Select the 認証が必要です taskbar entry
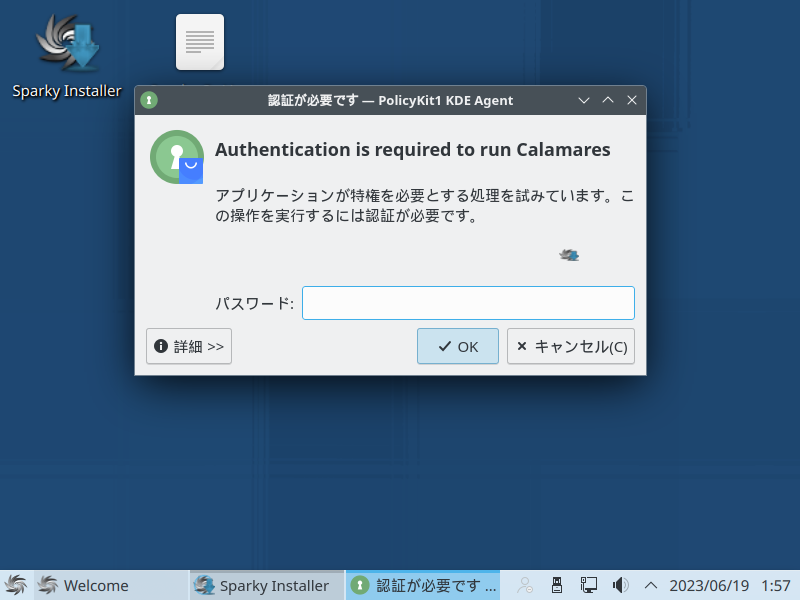This screenshot has width=800, height=600. tap(423, 585)
